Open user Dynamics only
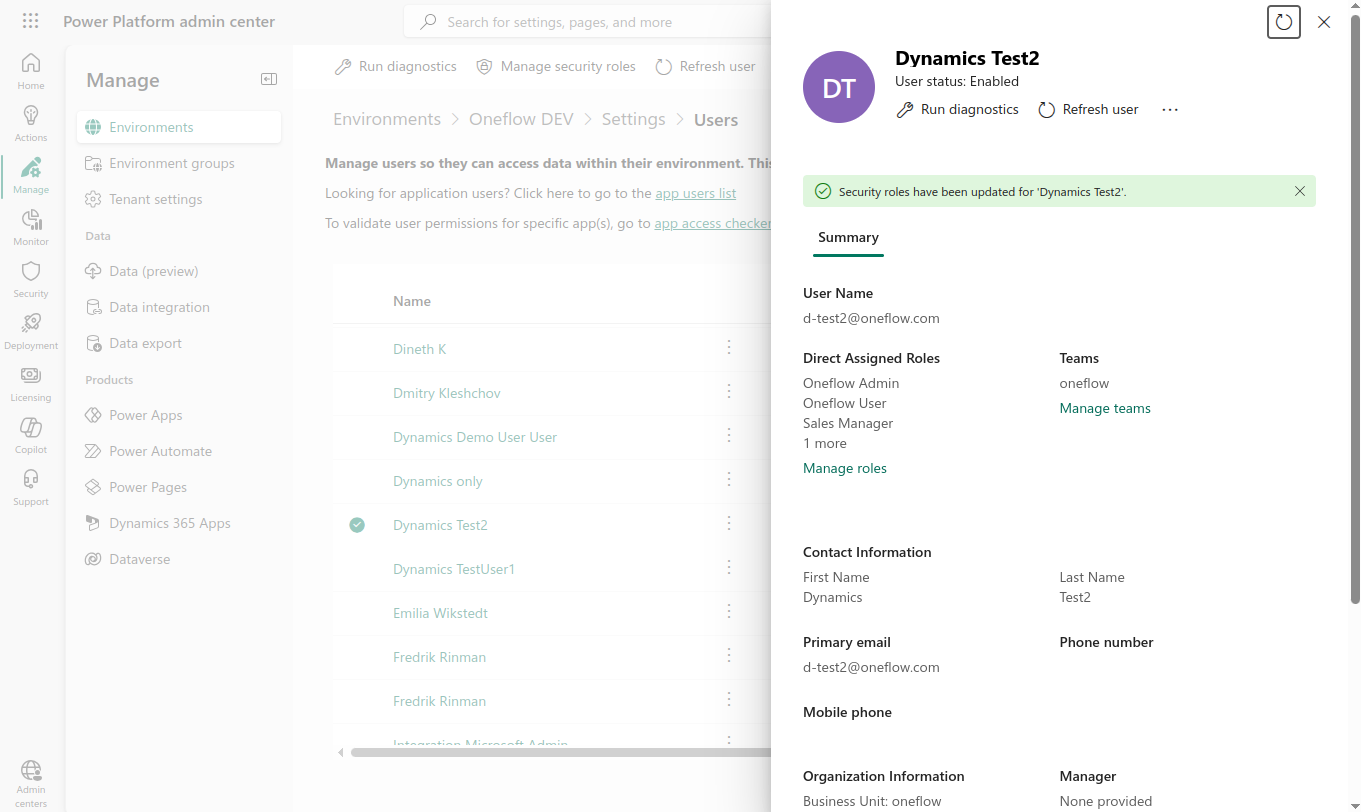1361x812 pixels. [x=438, y=481]
